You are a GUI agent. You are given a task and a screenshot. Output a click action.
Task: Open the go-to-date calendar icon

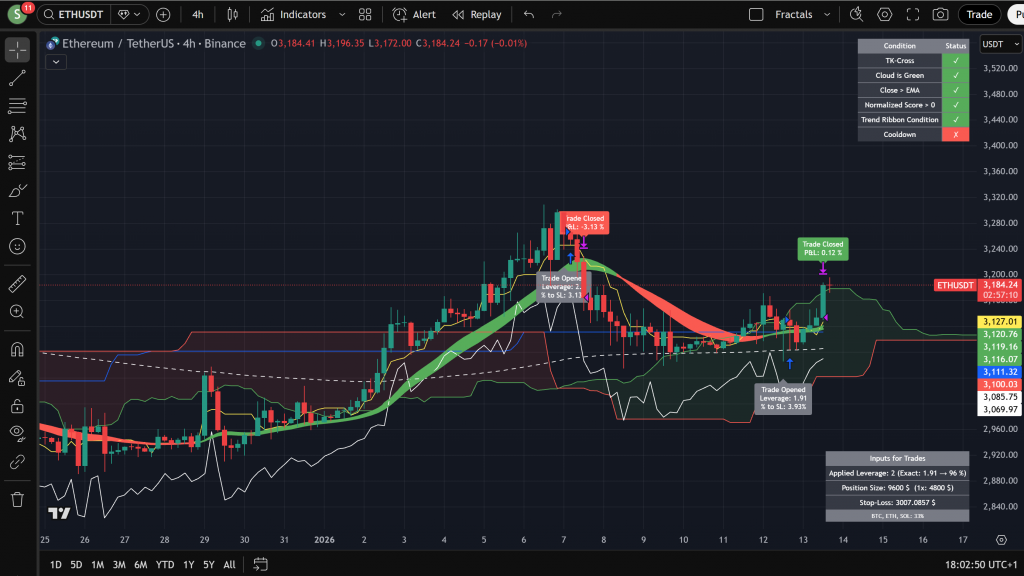point(260,564)
